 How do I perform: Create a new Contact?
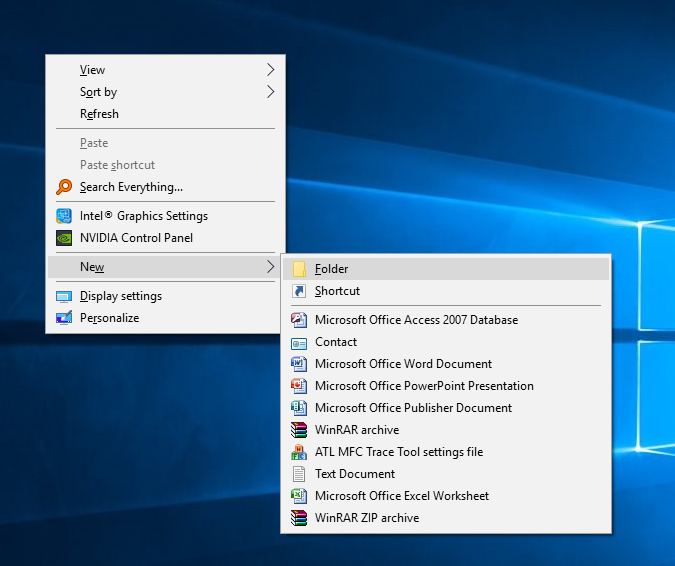[x=335, y=342]
